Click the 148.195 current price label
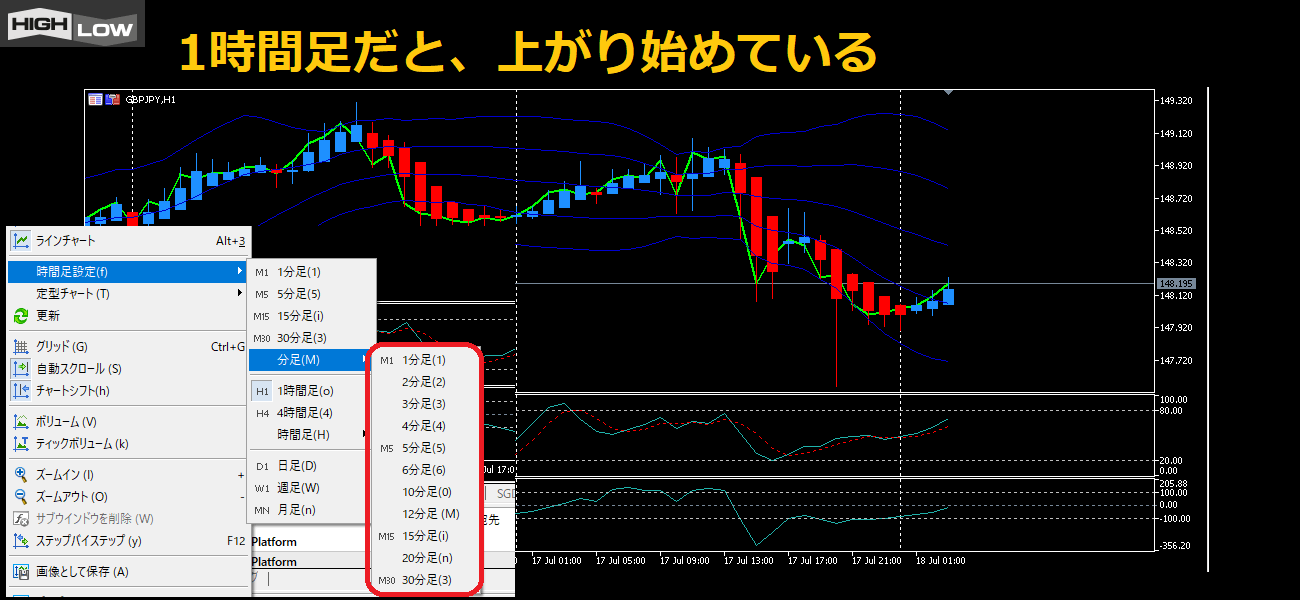Screen dimensions: 1300x600 [1175, 284]
